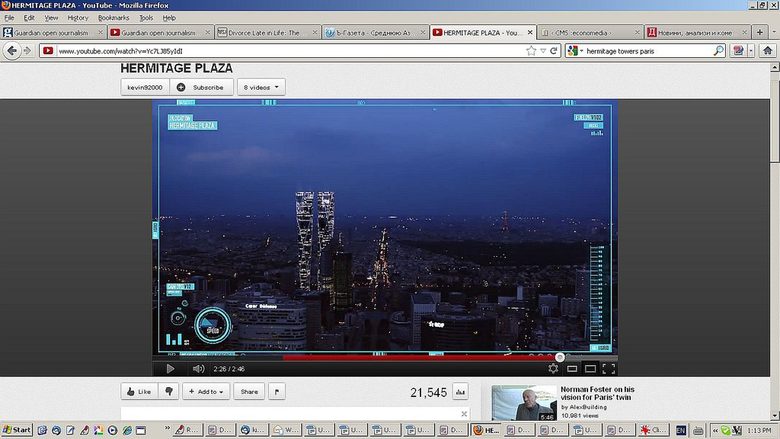
Task: Open the View menu
Action: coord(51,17)
